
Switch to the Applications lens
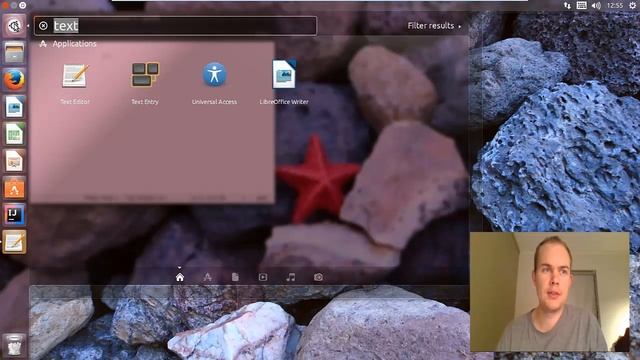(207, 278)
